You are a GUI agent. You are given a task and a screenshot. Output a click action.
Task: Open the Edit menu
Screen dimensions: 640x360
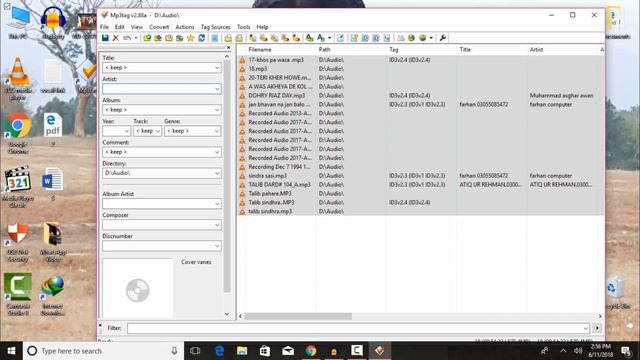[120, 27]
